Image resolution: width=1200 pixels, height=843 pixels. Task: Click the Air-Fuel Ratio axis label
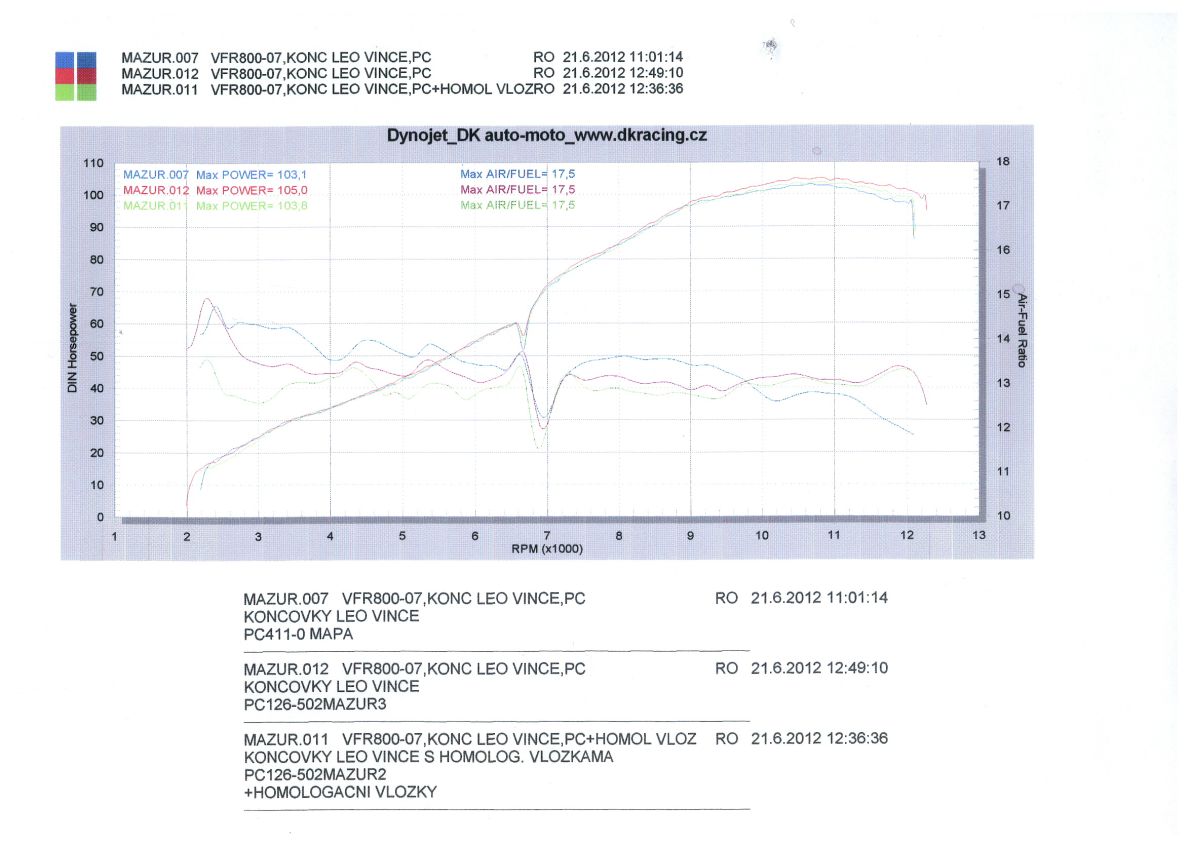[1022, 331]
